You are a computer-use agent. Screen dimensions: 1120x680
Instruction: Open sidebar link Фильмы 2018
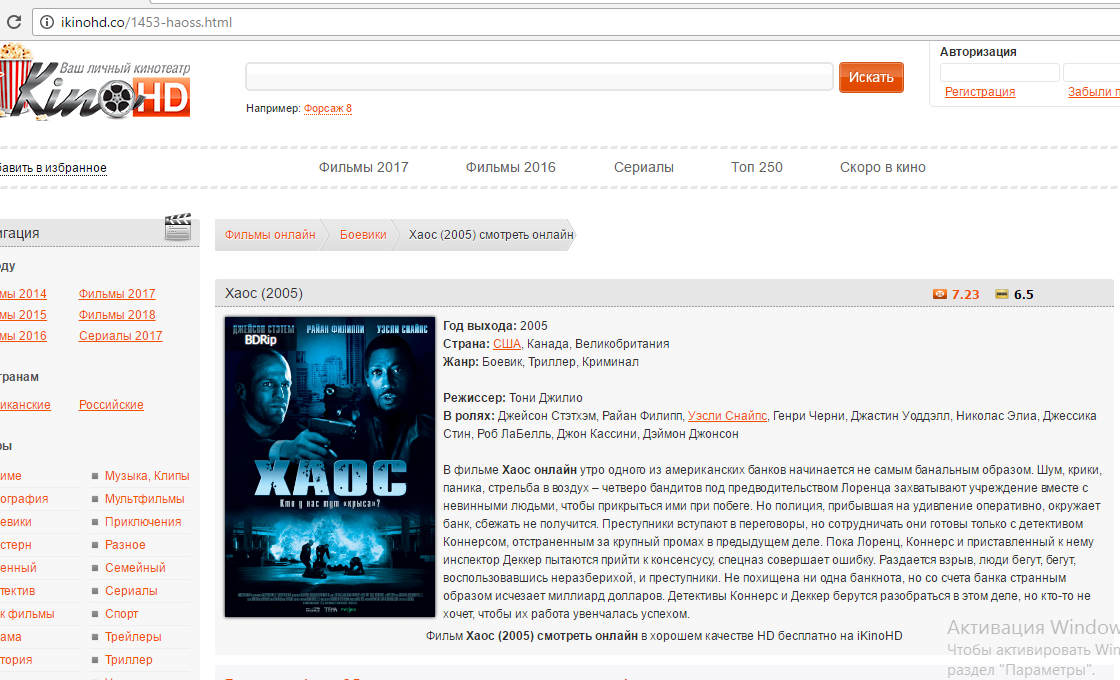[117, 314]
